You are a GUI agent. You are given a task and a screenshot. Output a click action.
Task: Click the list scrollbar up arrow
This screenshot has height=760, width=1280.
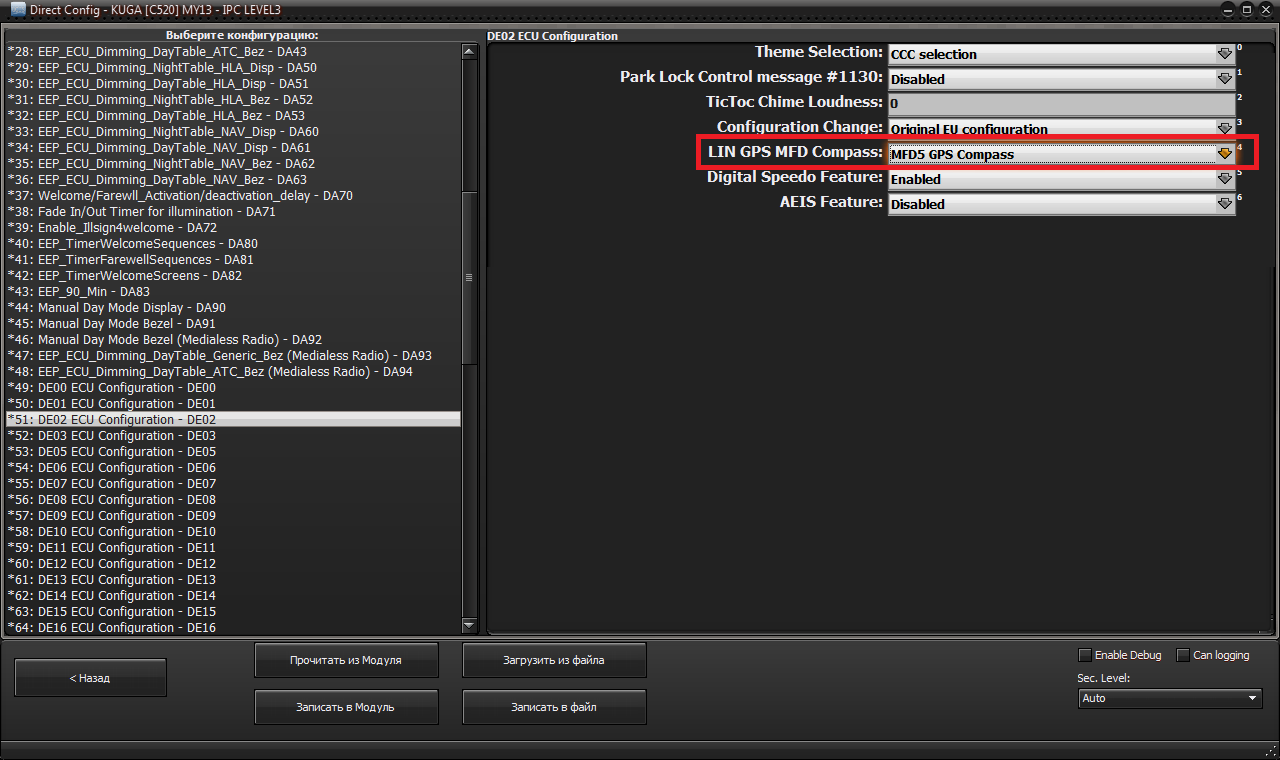(x=469, y=51)
